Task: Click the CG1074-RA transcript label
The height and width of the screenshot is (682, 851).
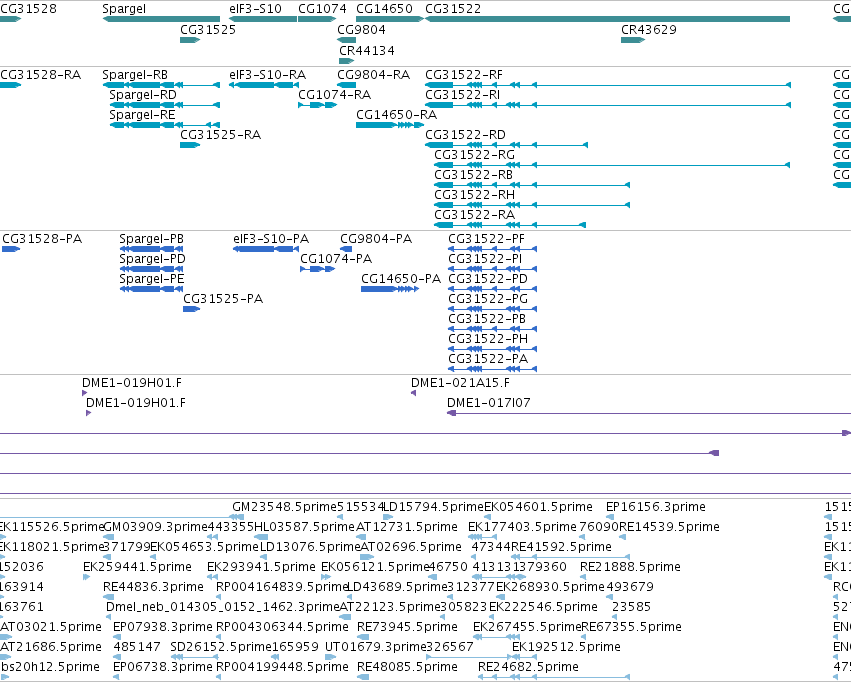Action: point(334,94)
